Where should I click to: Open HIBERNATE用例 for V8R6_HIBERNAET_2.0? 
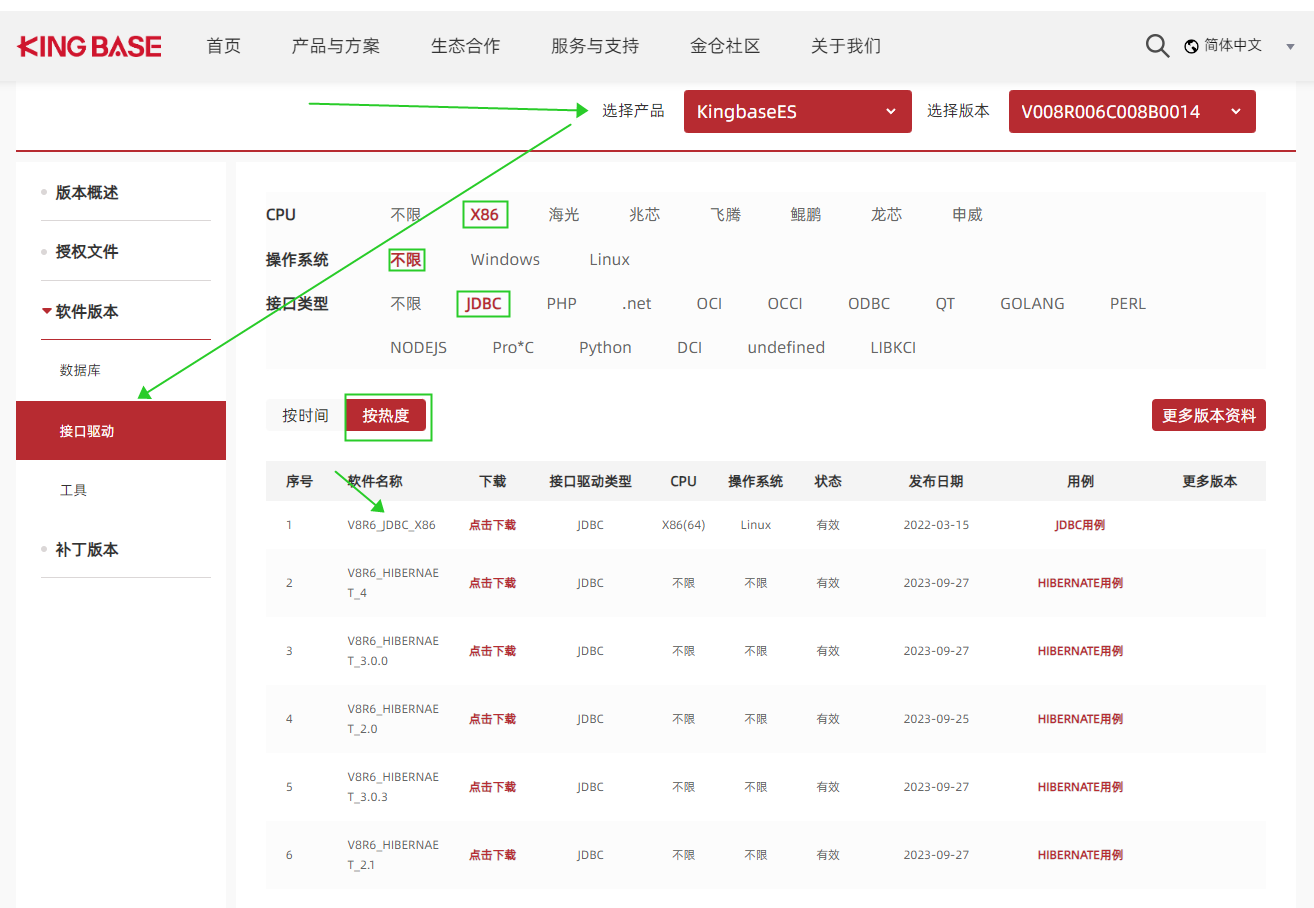pos(1080,719)
